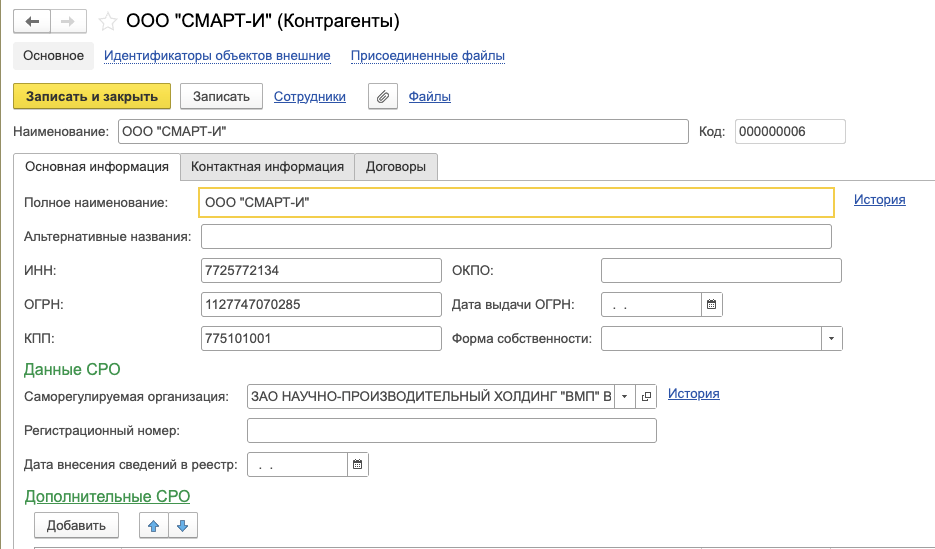Go back with the left arrow button
Viewport: 935px width, 549px height.
click(x=32, y=22)
